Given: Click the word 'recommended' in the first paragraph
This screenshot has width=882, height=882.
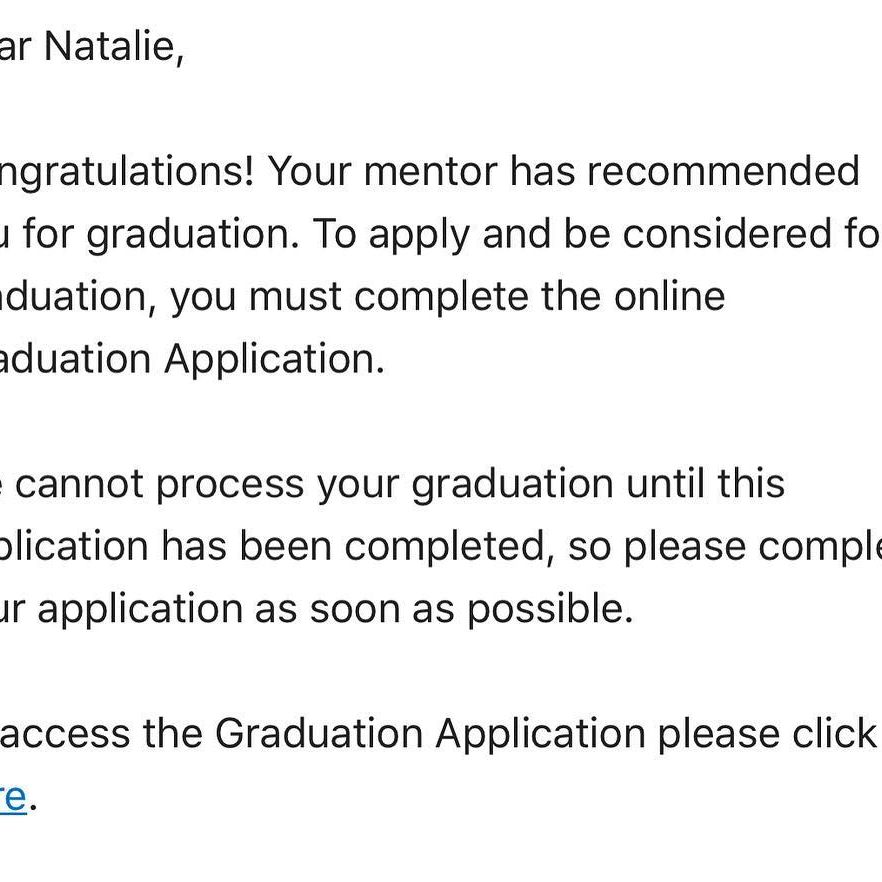Looking at the screenshot, I should [723, 170].
